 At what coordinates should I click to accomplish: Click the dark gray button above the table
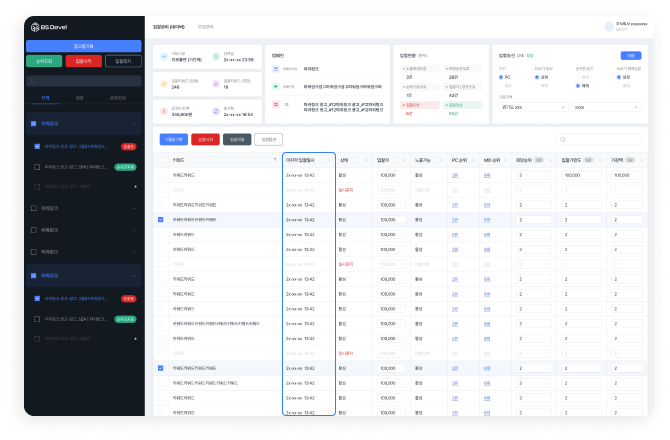pyautogui.click(x=237, y=140)
